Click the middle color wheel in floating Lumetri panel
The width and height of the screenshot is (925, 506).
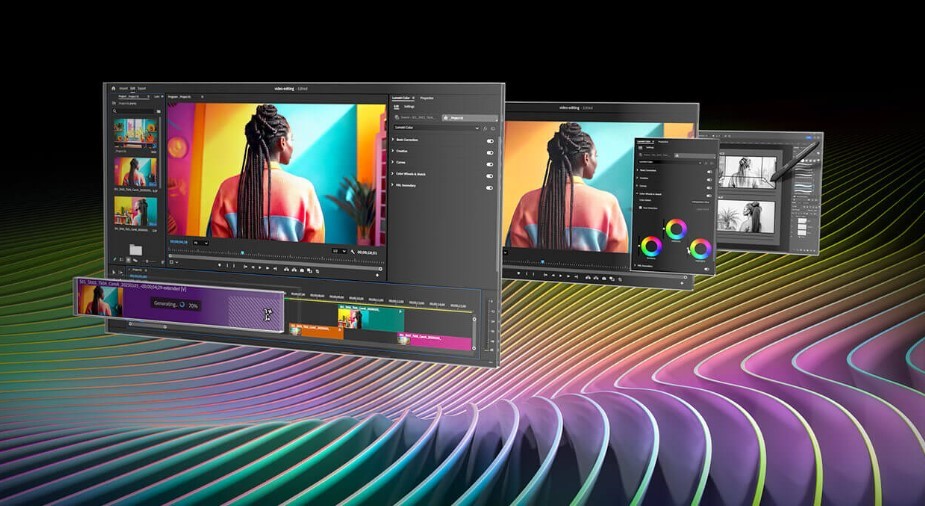676,229
